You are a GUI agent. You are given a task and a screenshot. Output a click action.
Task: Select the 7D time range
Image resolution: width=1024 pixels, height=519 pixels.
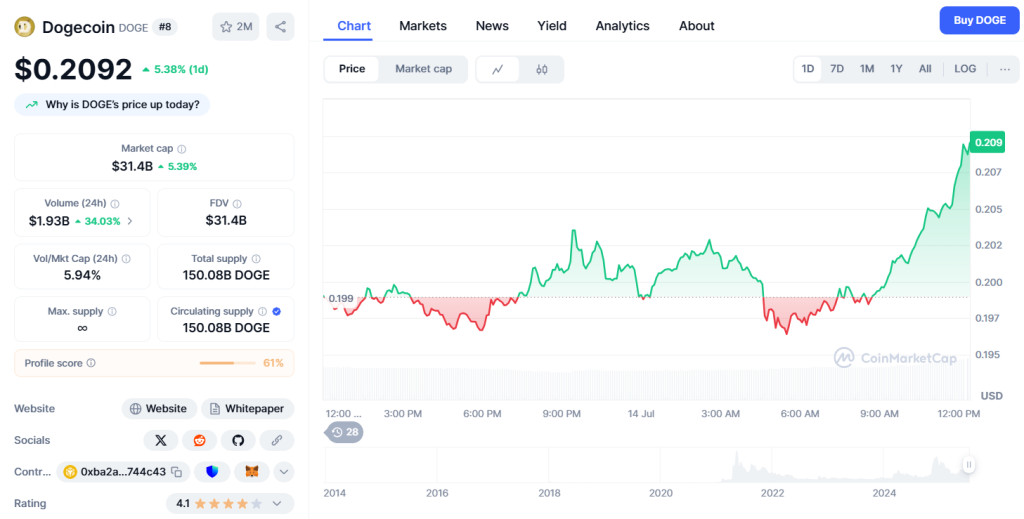pyautogui.click(x=837, y=69)
